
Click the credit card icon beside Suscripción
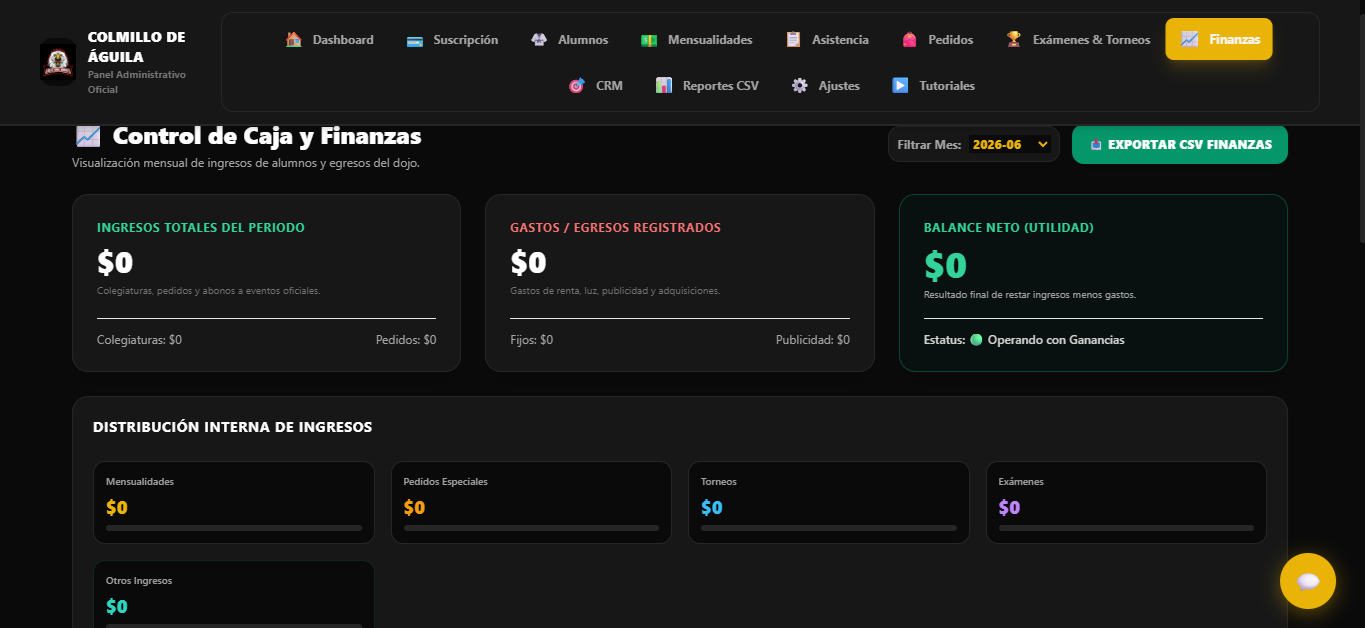tap(415, 40)
